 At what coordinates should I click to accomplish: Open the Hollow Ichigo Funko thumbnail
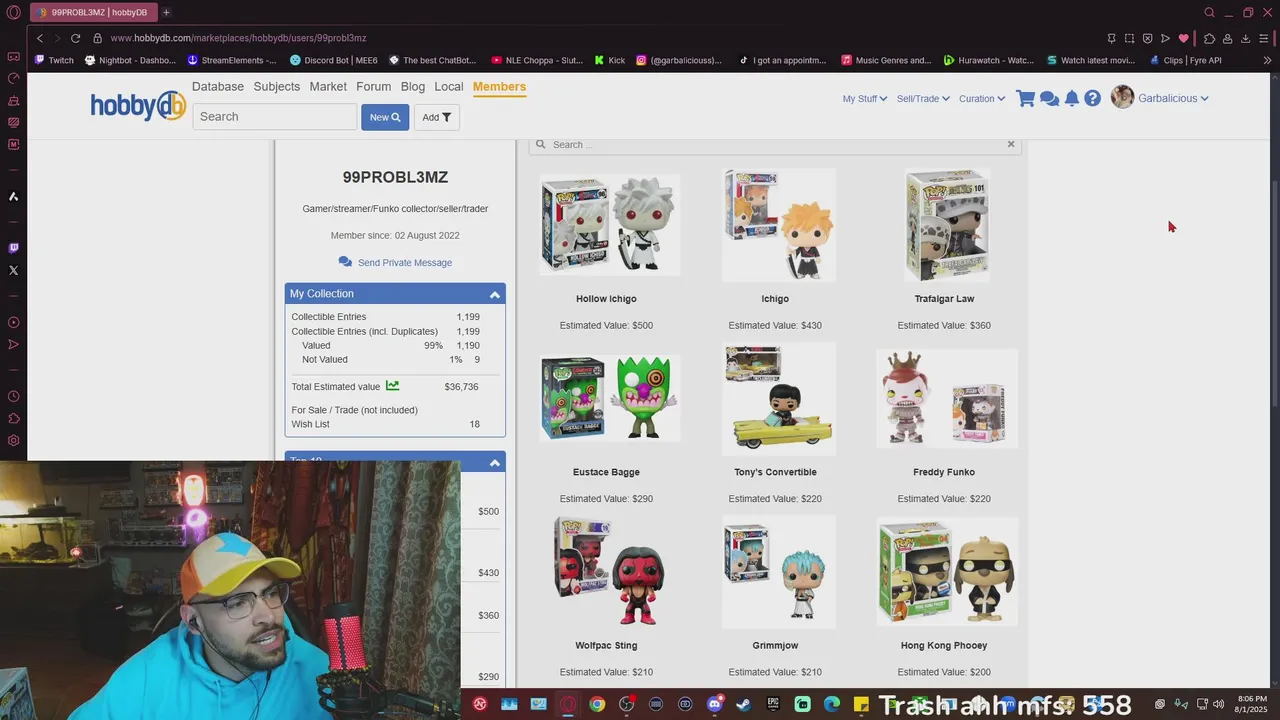coord(609,225)
